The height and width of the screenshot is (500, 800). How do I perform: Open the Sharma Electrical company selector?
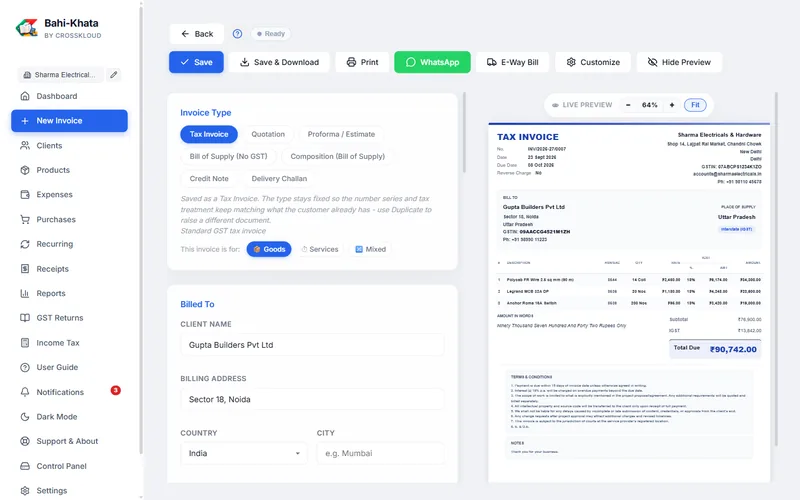tap(61, 74)
